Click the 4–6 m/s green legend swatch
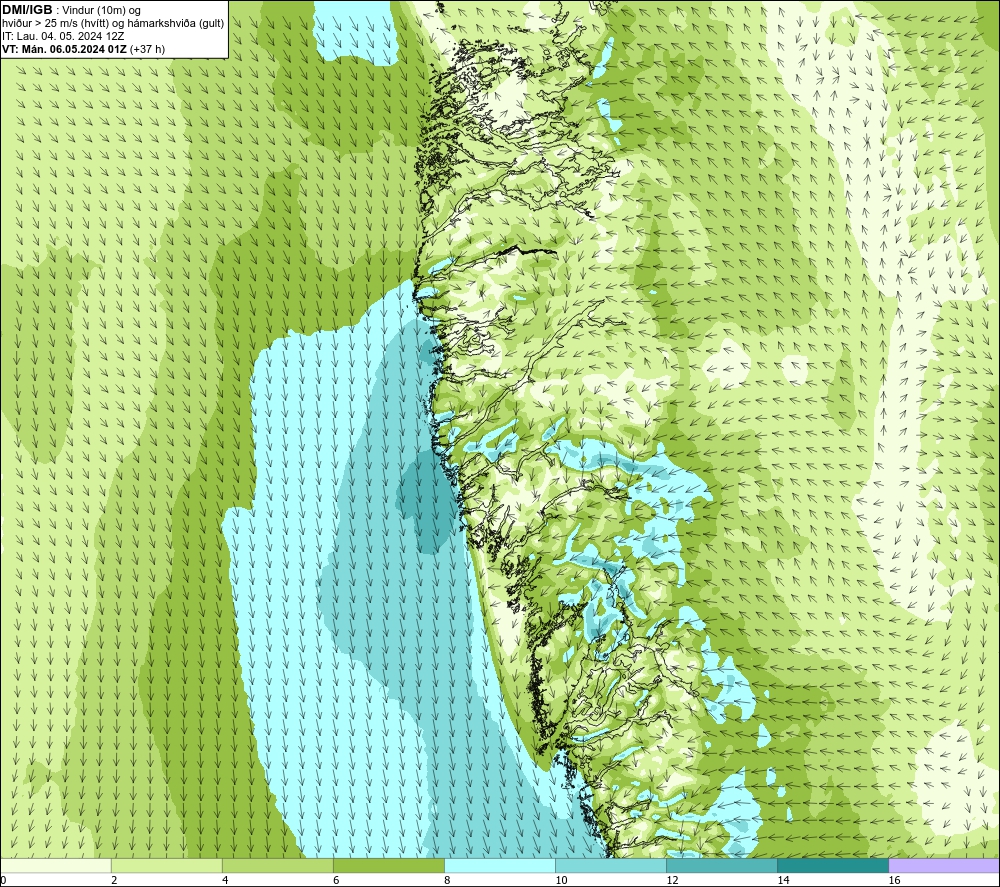The image size is (1000, 887). 277,866
